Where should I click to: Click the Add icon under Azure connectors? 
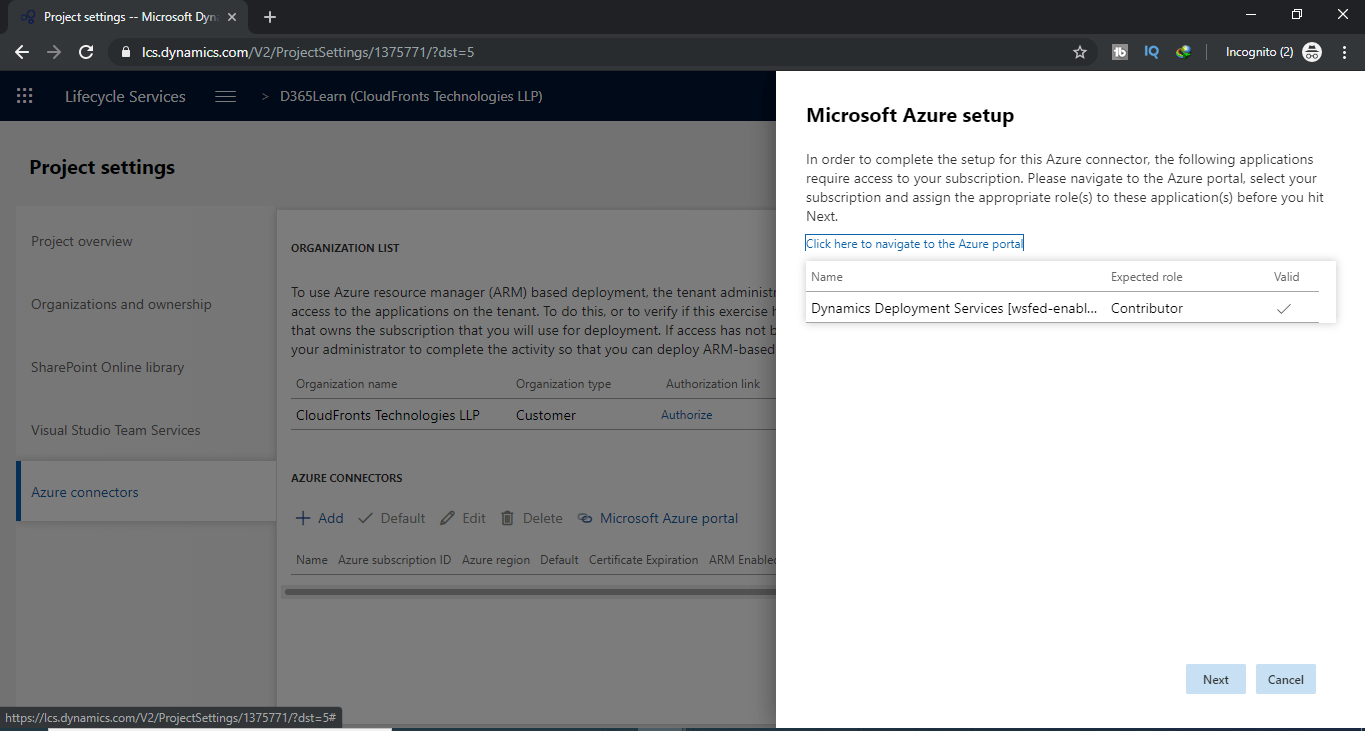coord(302,518)
